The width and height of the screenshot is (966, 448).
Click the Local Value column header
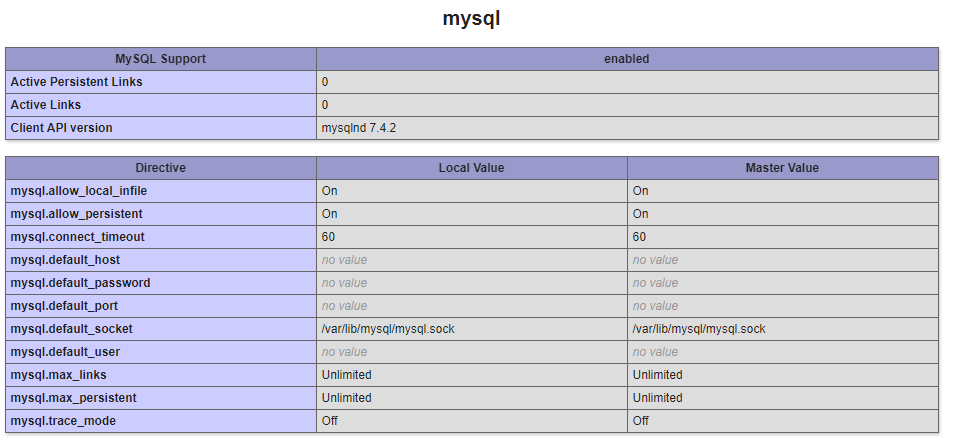(x=472, y=168)
